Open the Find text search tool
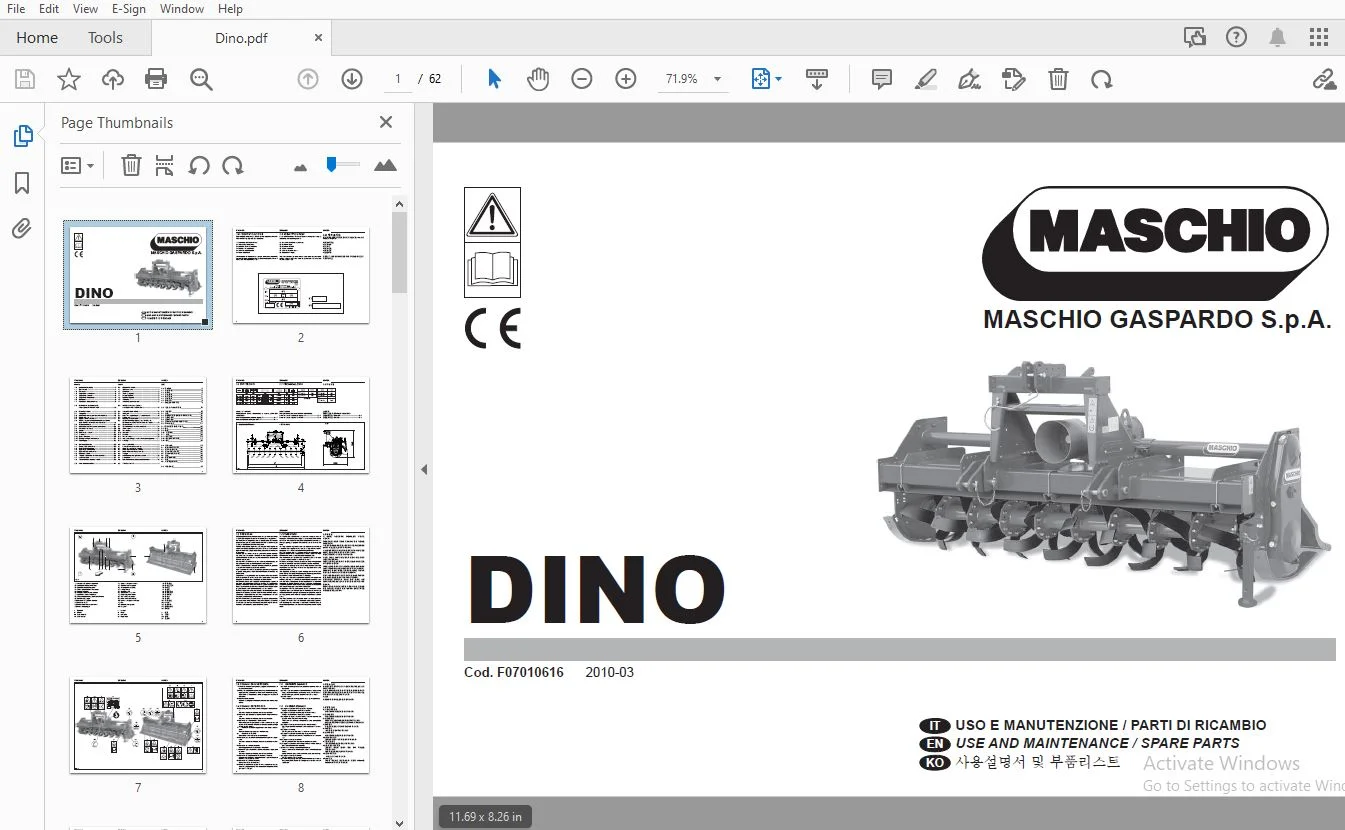The height and width of the screenshot is (830, 1345). click(201, 80)
